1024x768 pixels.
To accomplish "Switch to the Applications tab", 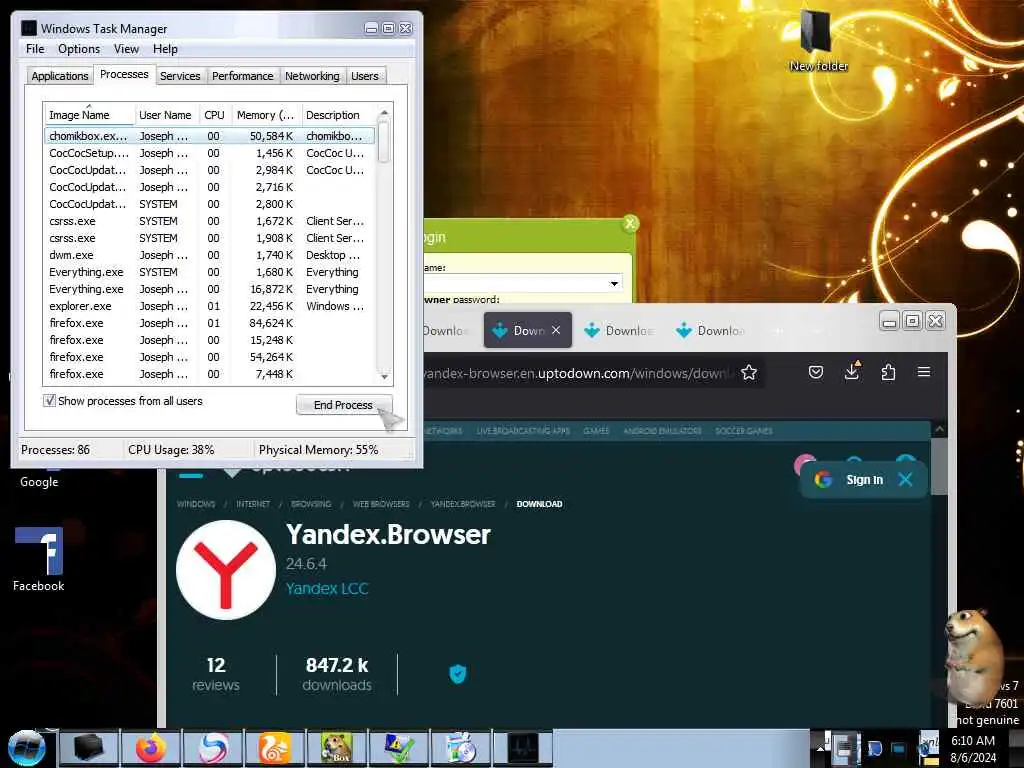I will coord(59,76).
